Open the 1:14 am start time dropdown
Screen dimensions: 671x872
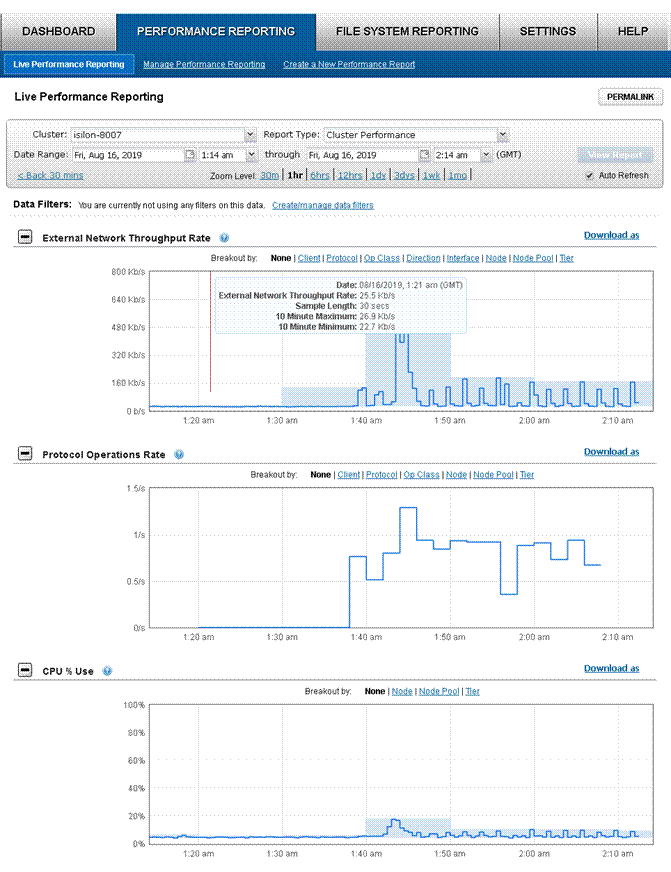click(228, 155)
